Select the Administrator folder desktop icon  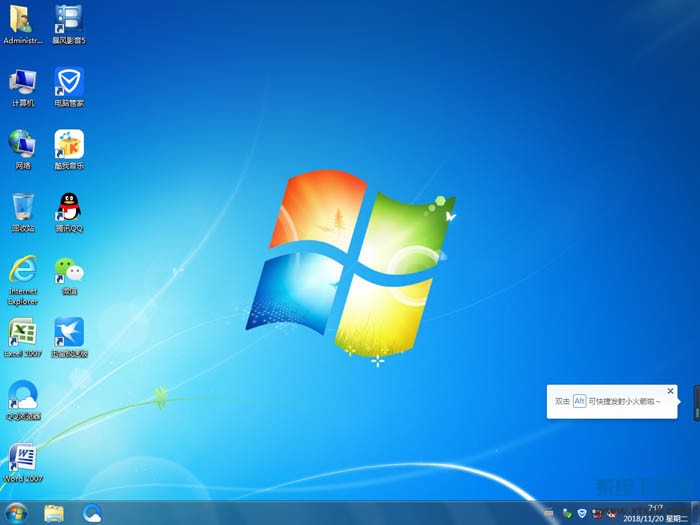pos(22,20)
